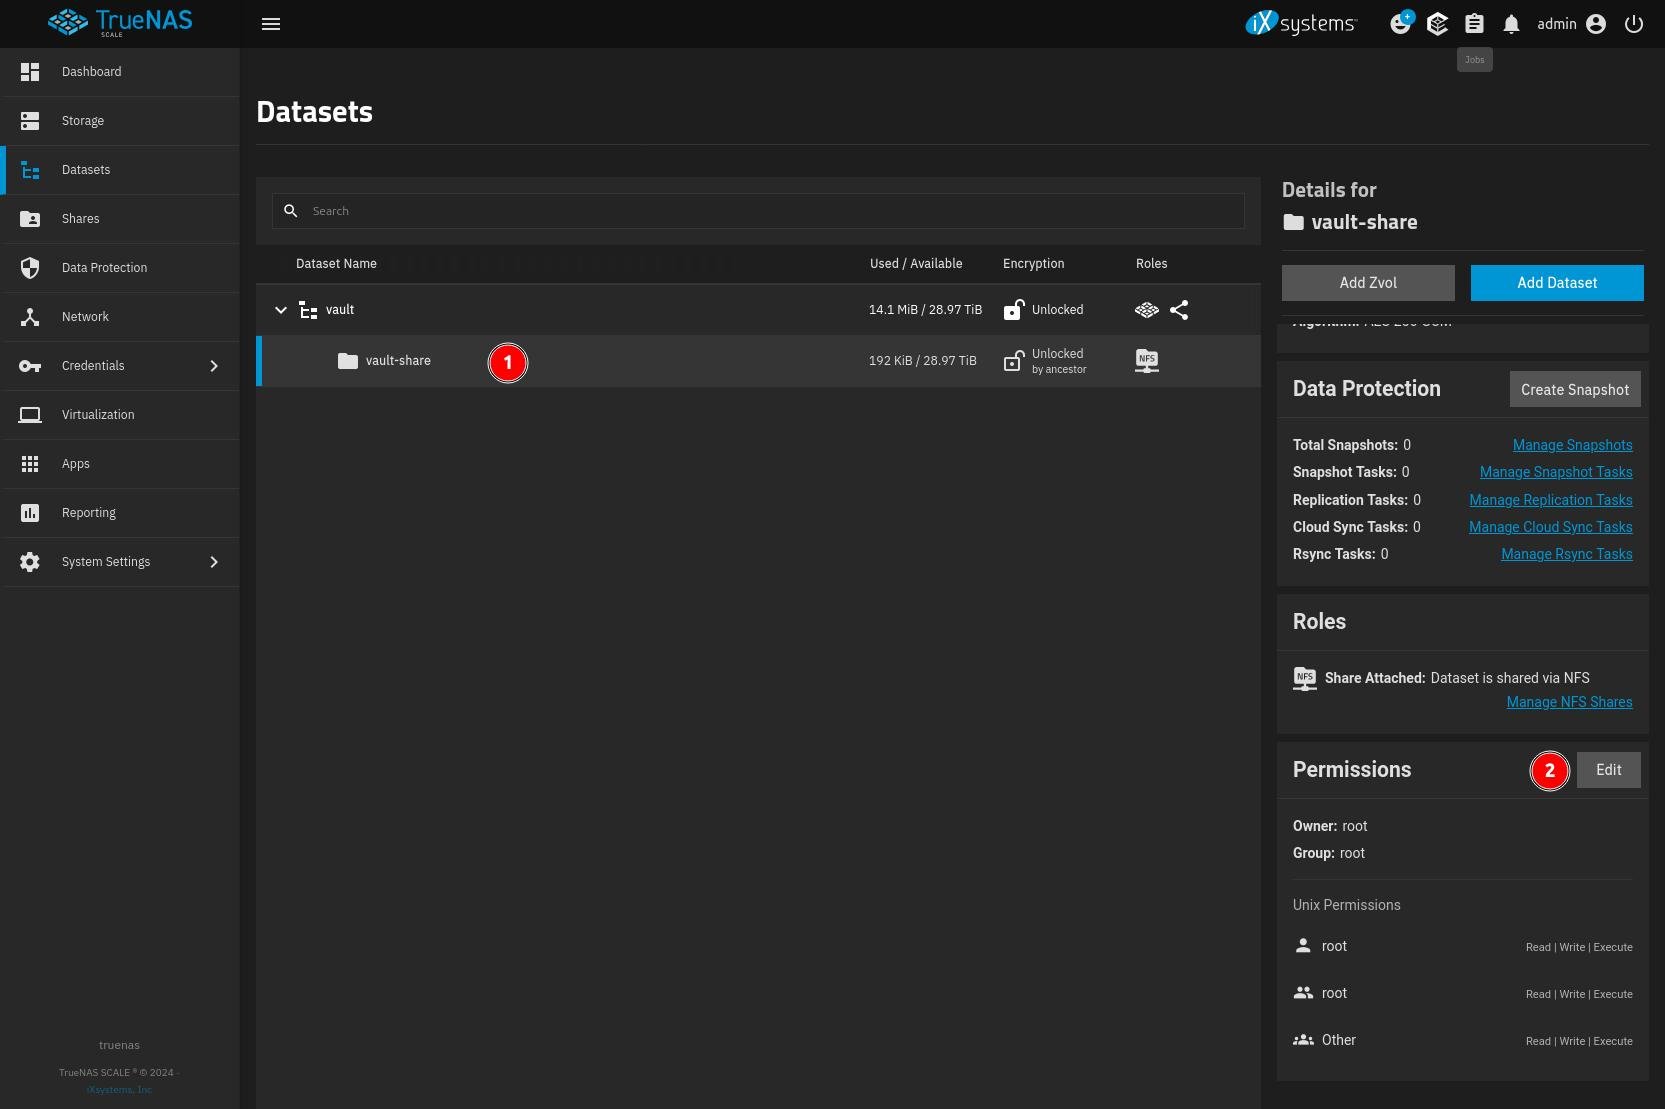1665x1109 pixels.
Task: Click the Network sidebar icon
Action: tap(30, 317)
